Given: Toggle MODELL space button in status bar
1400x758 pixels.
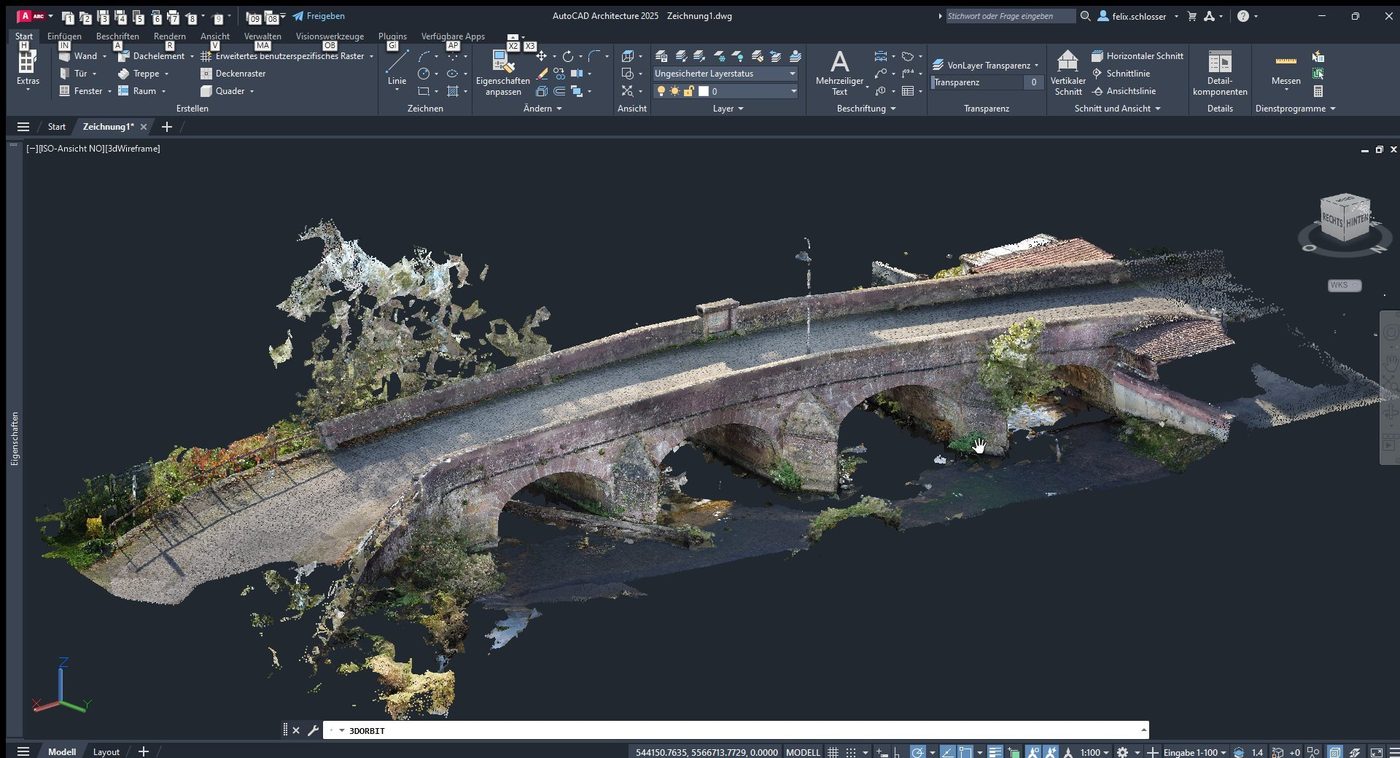Looking at the screenshot, I should point(803,752).
